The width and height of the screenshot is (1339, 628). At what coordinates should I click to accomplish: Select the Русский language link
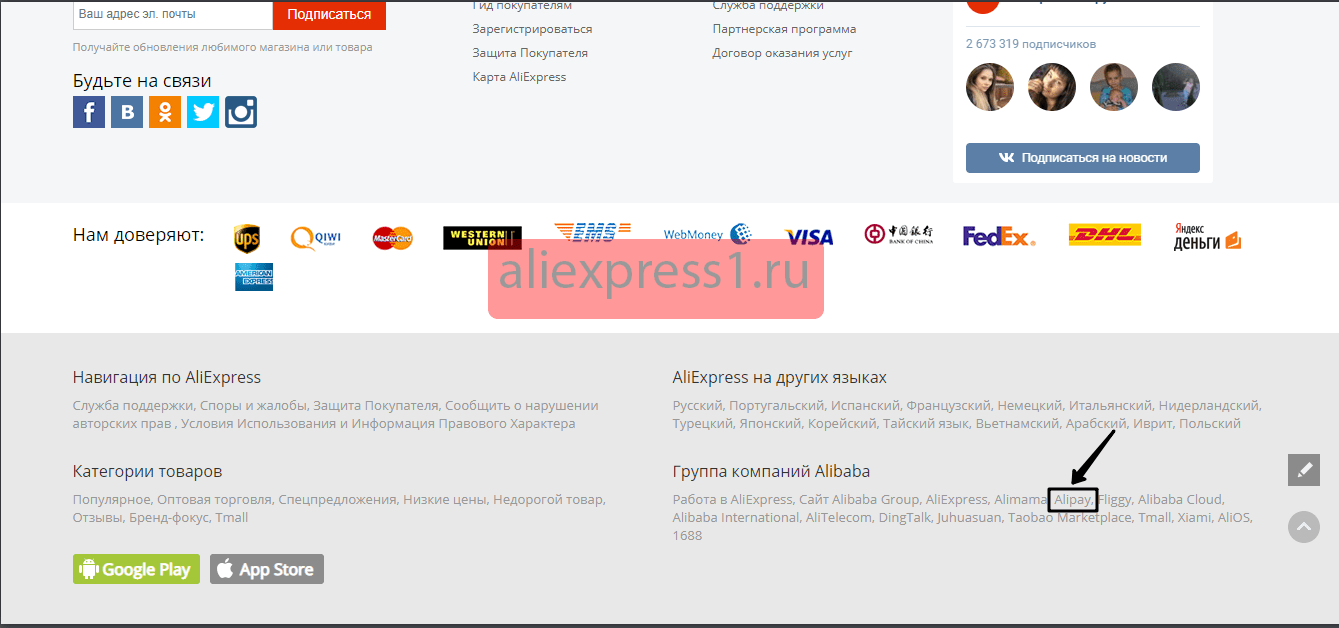(698, 406)
